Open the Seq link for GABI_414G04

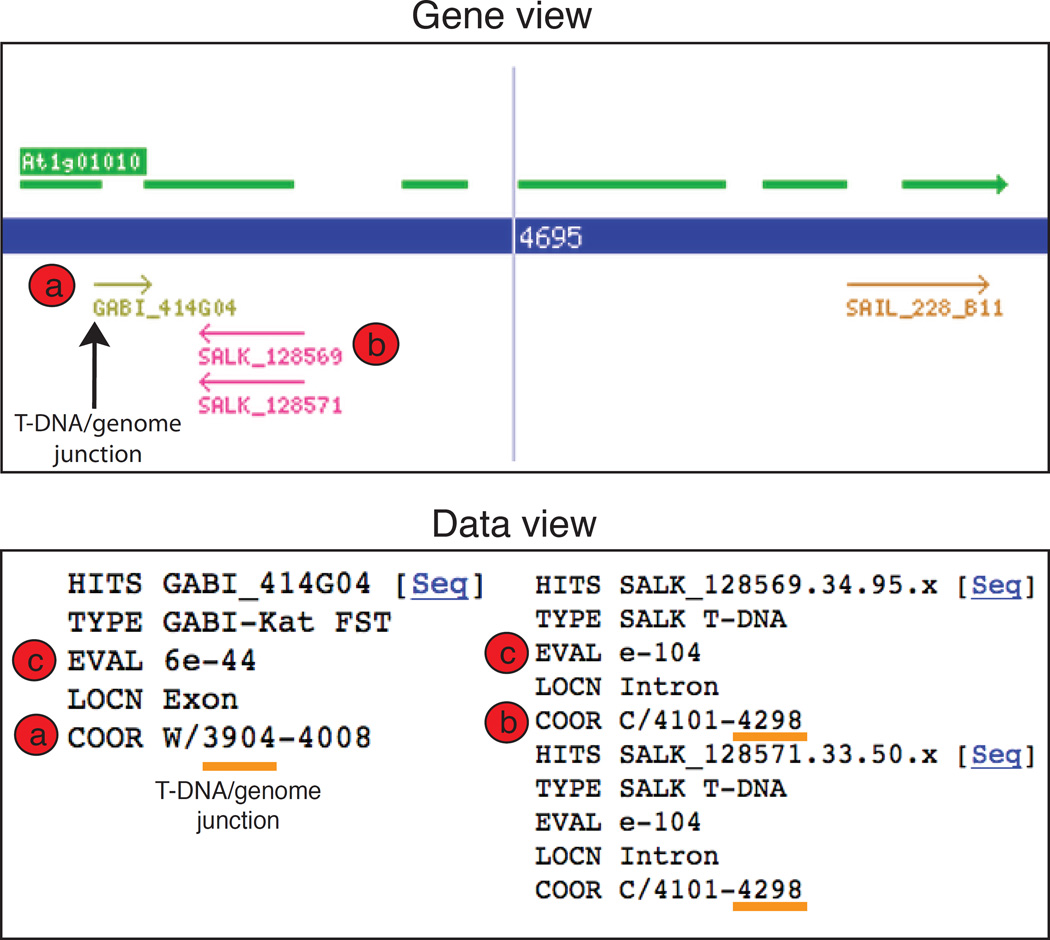pyautogui.click(x=439, y=584)
